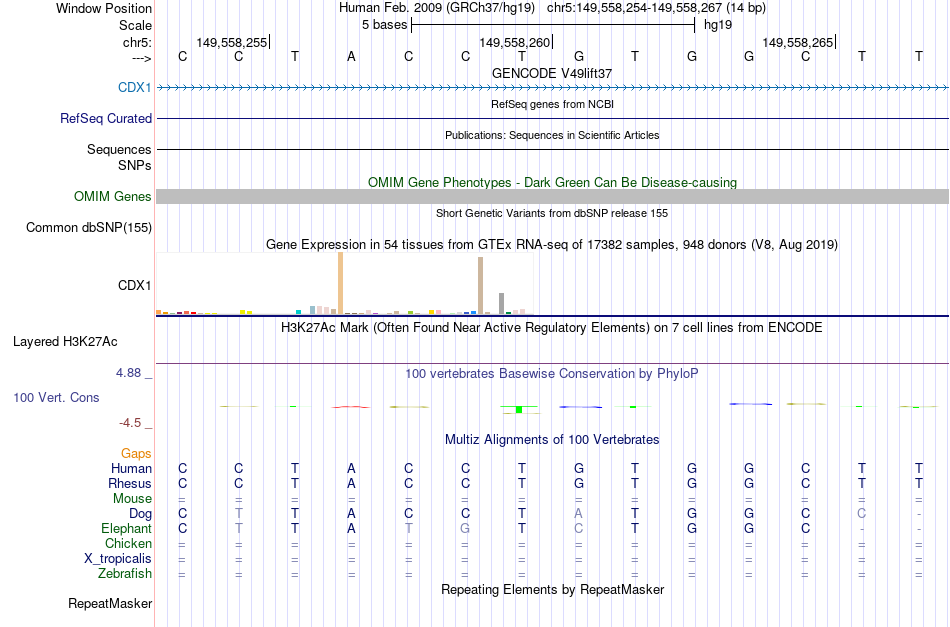Click 'Short Genetic Variants from dbSNP release 155'
950x627 pixels.
coord(552,213)
